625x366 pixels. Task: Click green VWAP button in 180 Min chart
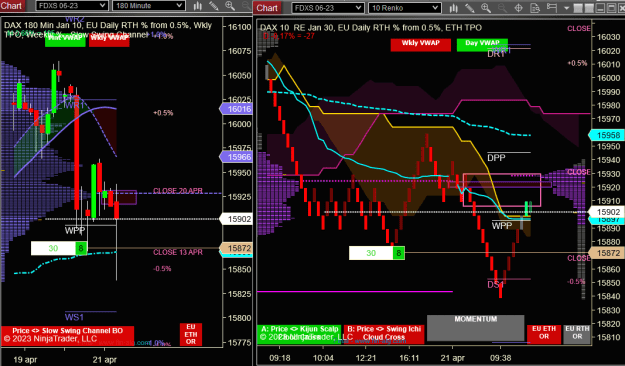tap(65, 40)
